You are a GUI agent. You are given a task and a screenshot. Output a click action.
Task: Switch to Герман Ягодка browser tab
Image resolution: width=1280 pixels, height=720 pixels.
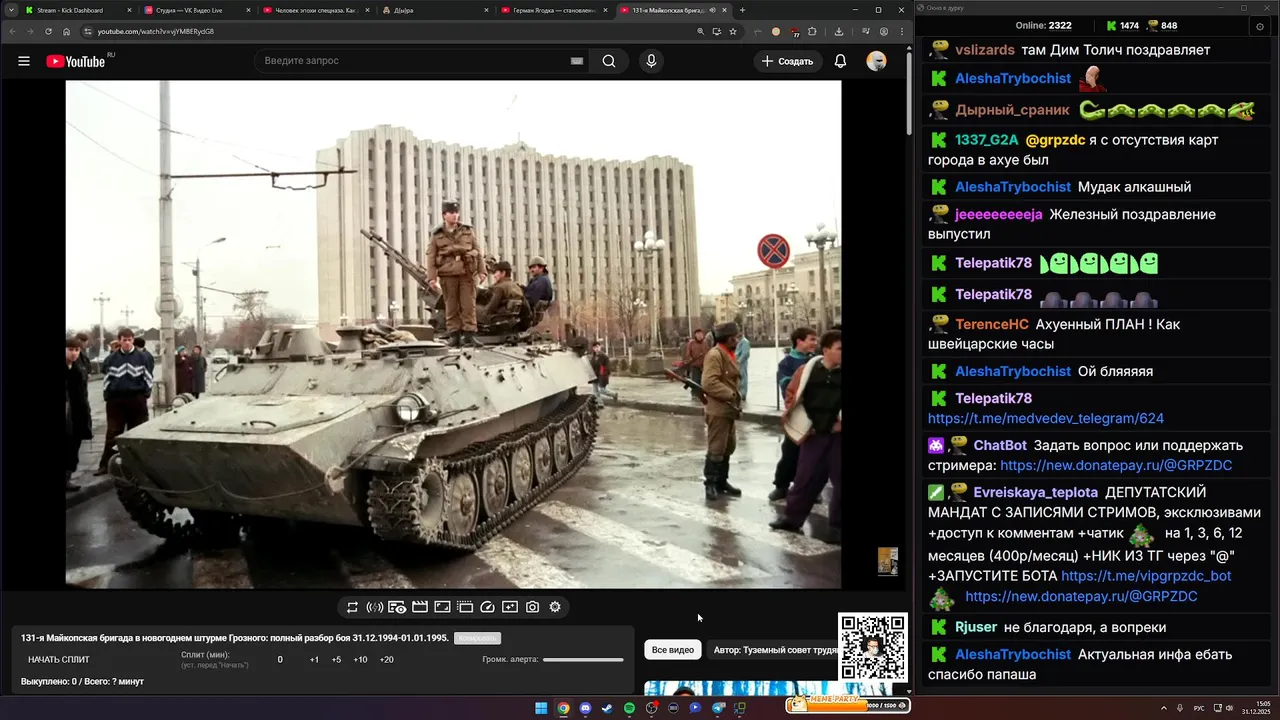552,10
